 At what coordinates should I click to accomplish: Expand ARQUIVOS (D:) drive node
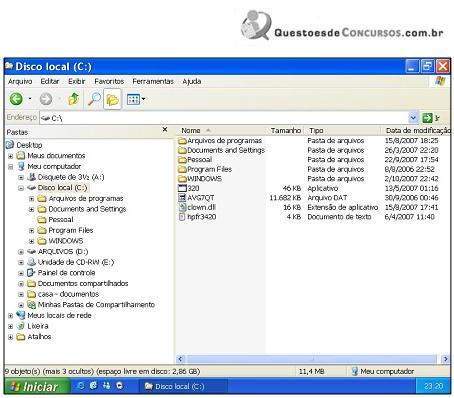pyautogui.click(x=21, y=252)
